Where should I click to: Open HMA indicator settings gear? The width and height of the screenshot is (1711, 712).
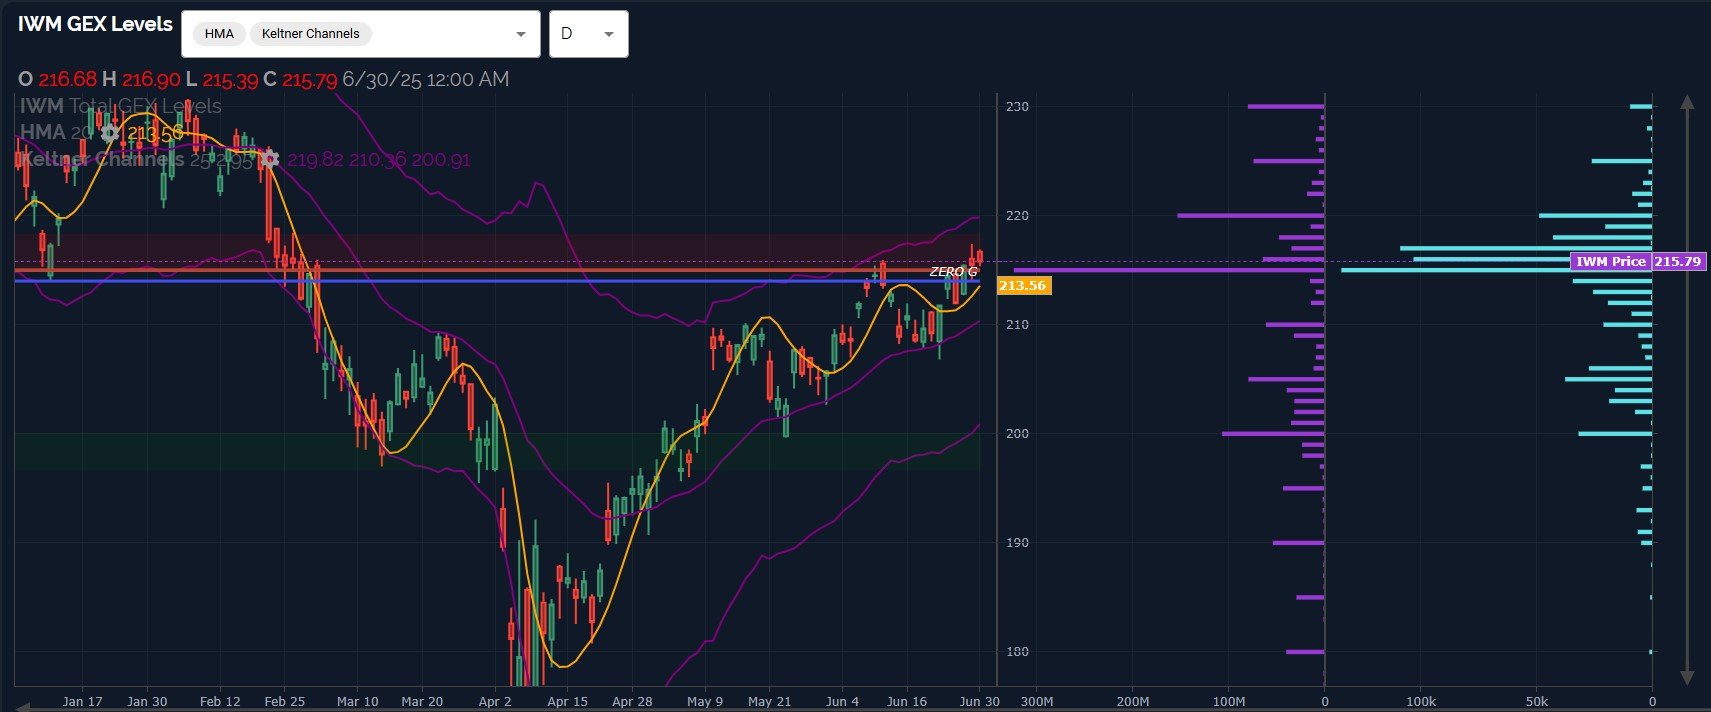[x=110, y=133]
